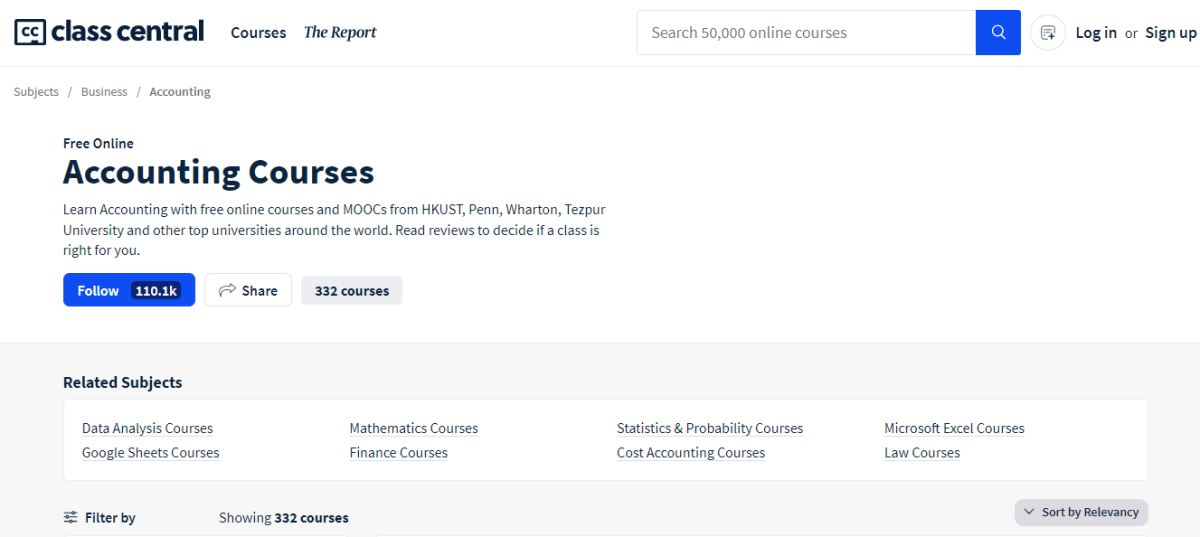Click the Filter by sliders icon

coord(71,517)
